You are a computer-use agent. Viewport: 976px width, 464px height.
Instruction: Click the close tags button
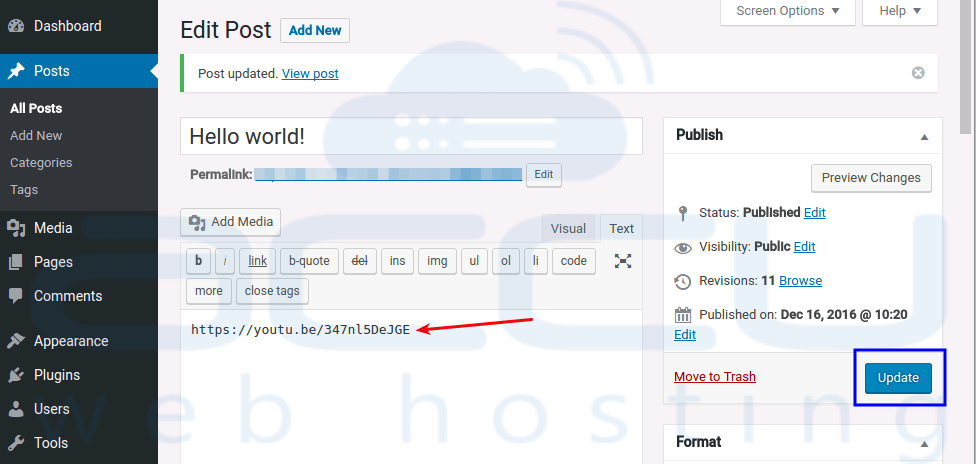(272, 291)
